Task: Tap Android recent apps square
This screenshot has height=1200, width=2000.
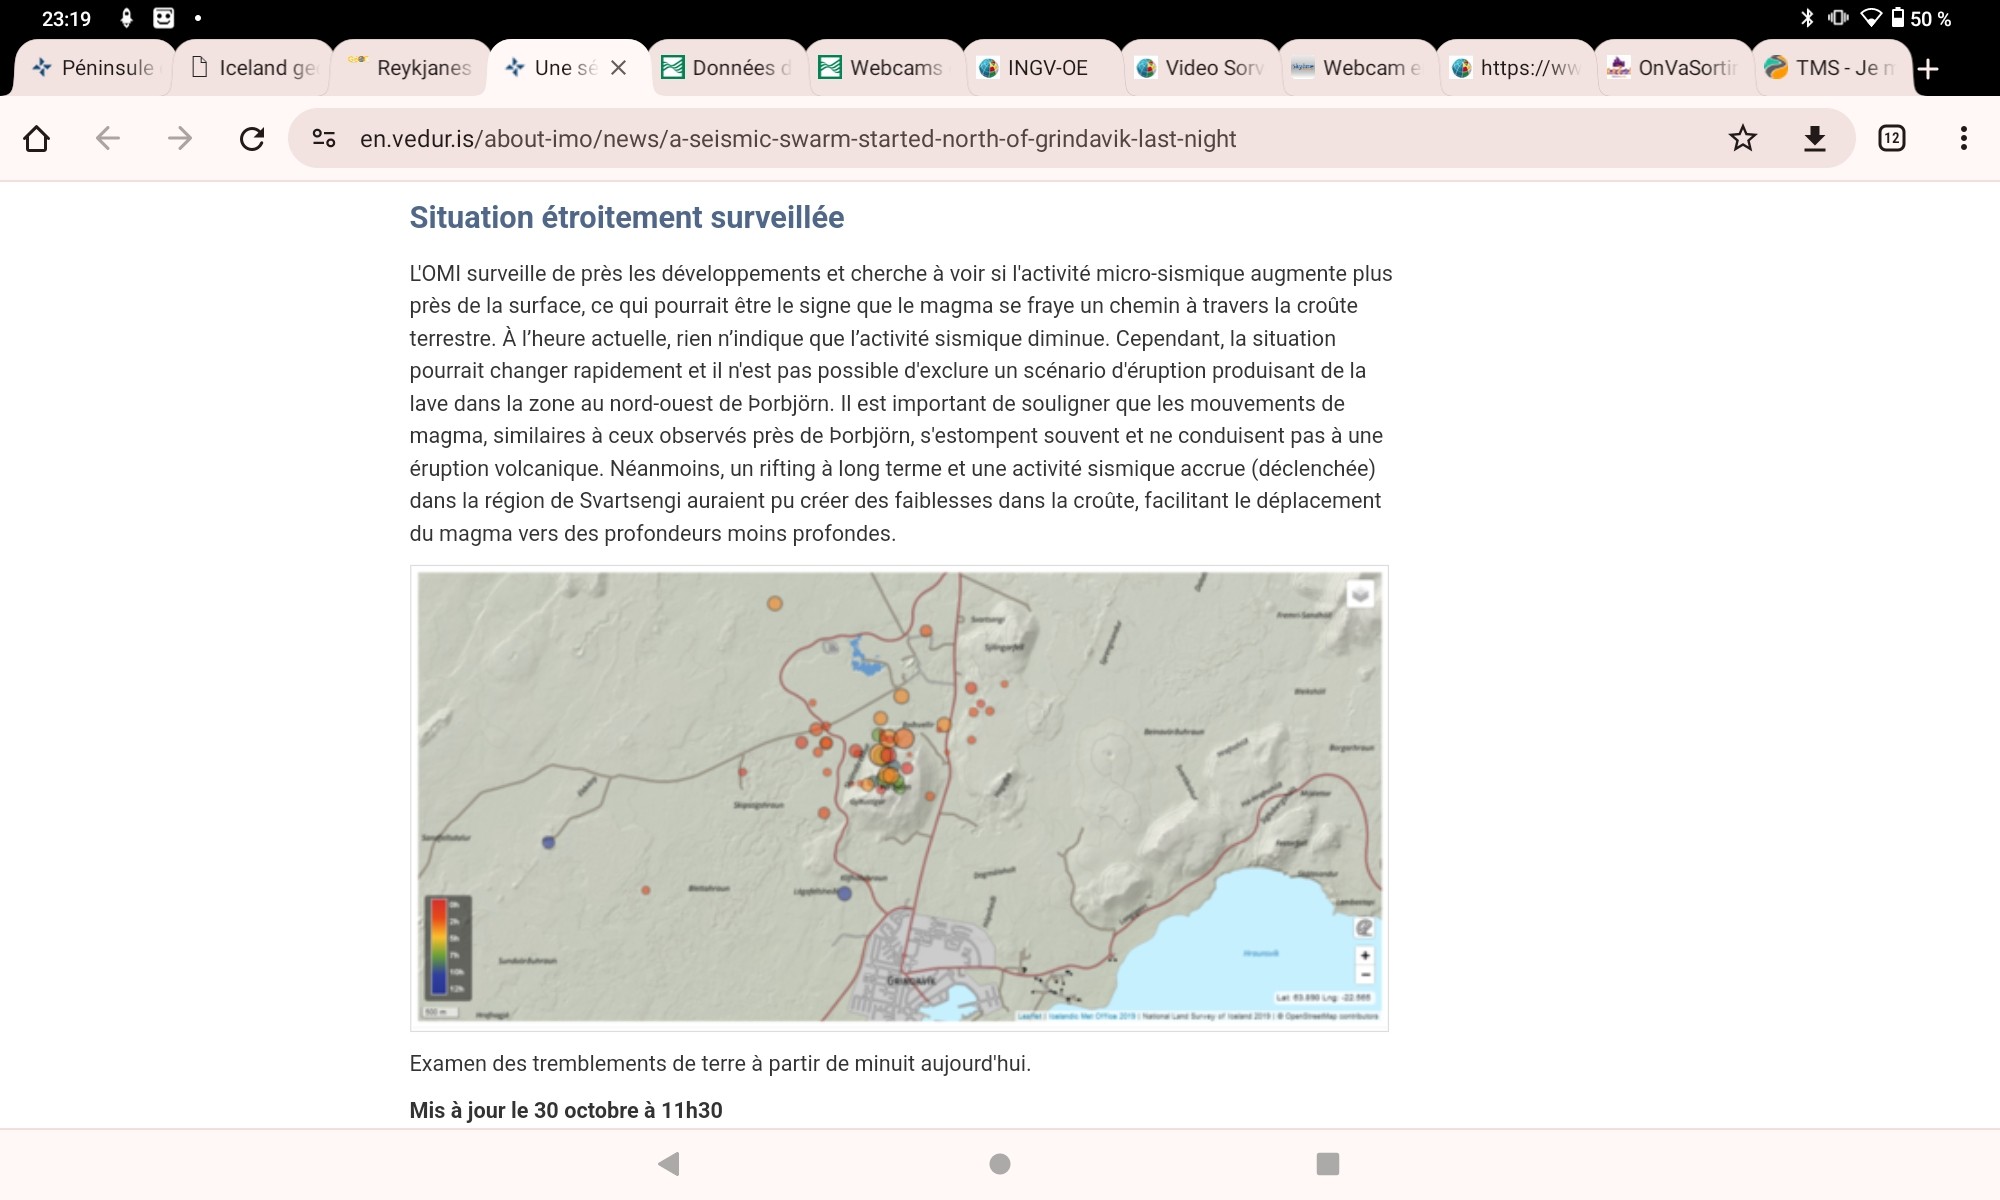Action: (x=1328, y=1163)
